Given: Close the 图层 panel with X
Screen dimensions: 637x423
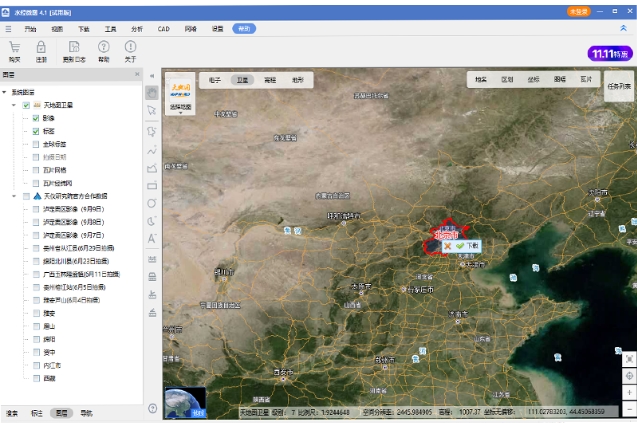Looking at the screenshot, I should (x=137, y=74).
